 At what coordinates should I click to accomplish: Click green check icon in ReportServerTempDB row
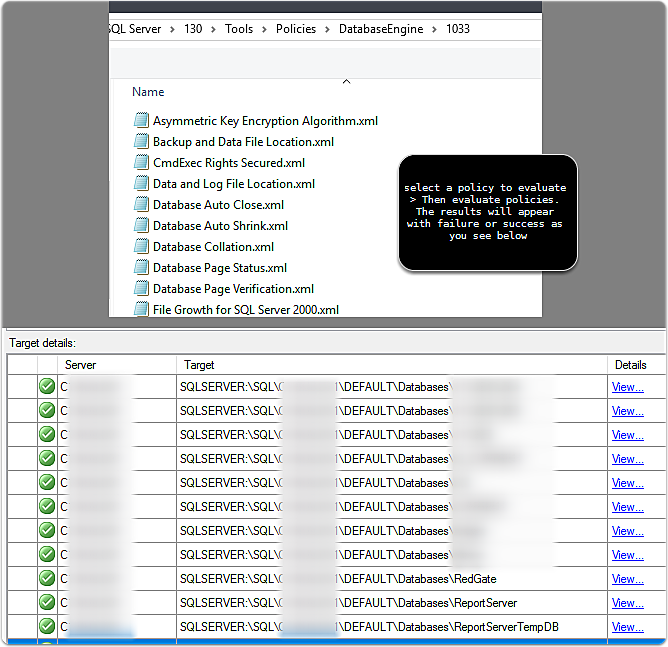coord(47,627)
